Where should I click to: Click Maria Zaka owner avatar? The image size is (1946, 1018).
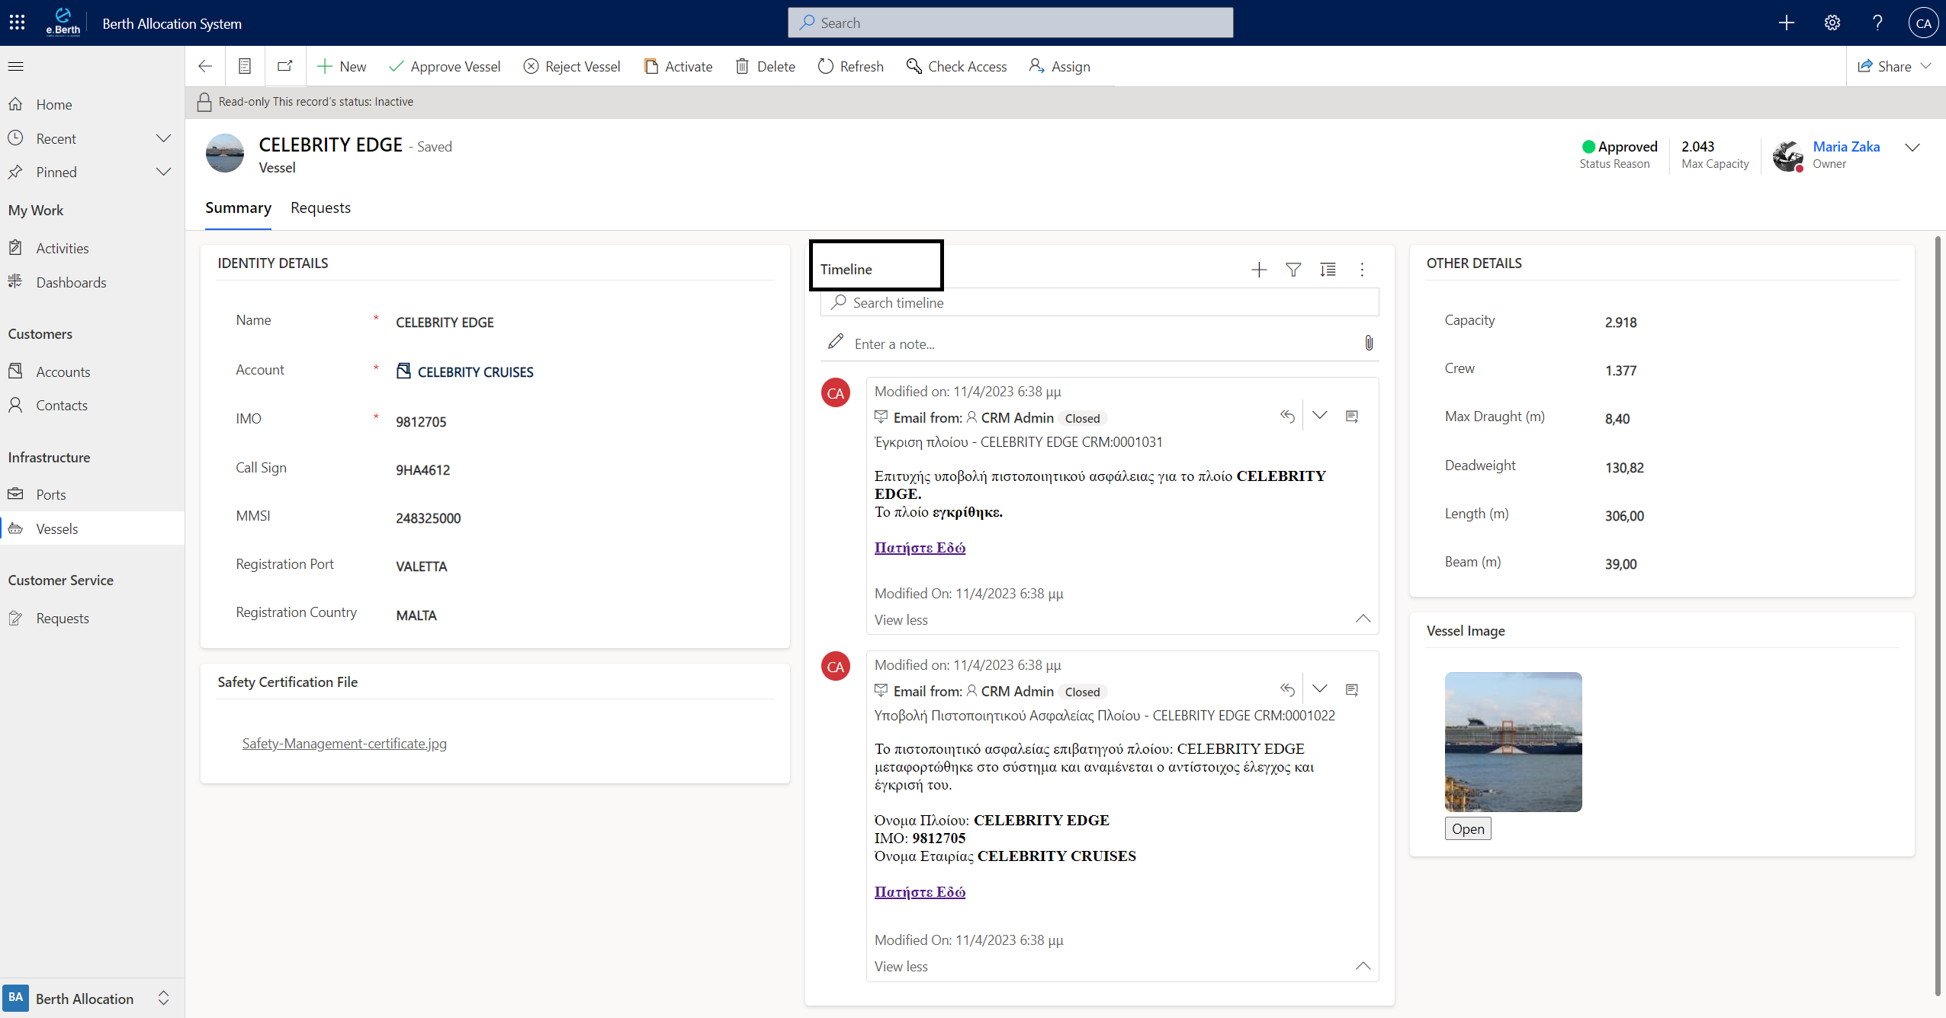pyautogui.click(x=1787, y=155)
